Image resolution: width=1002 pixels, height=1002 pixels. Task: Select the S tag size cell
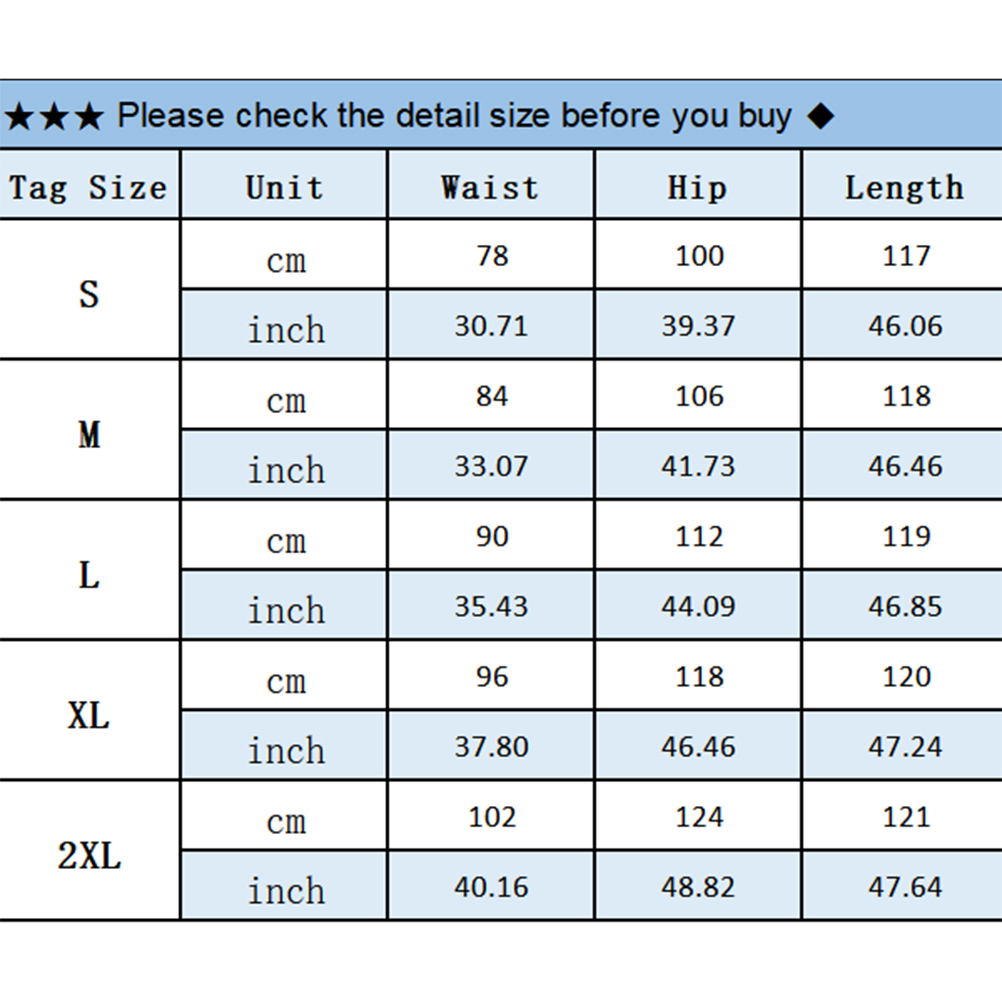[89, 294]
